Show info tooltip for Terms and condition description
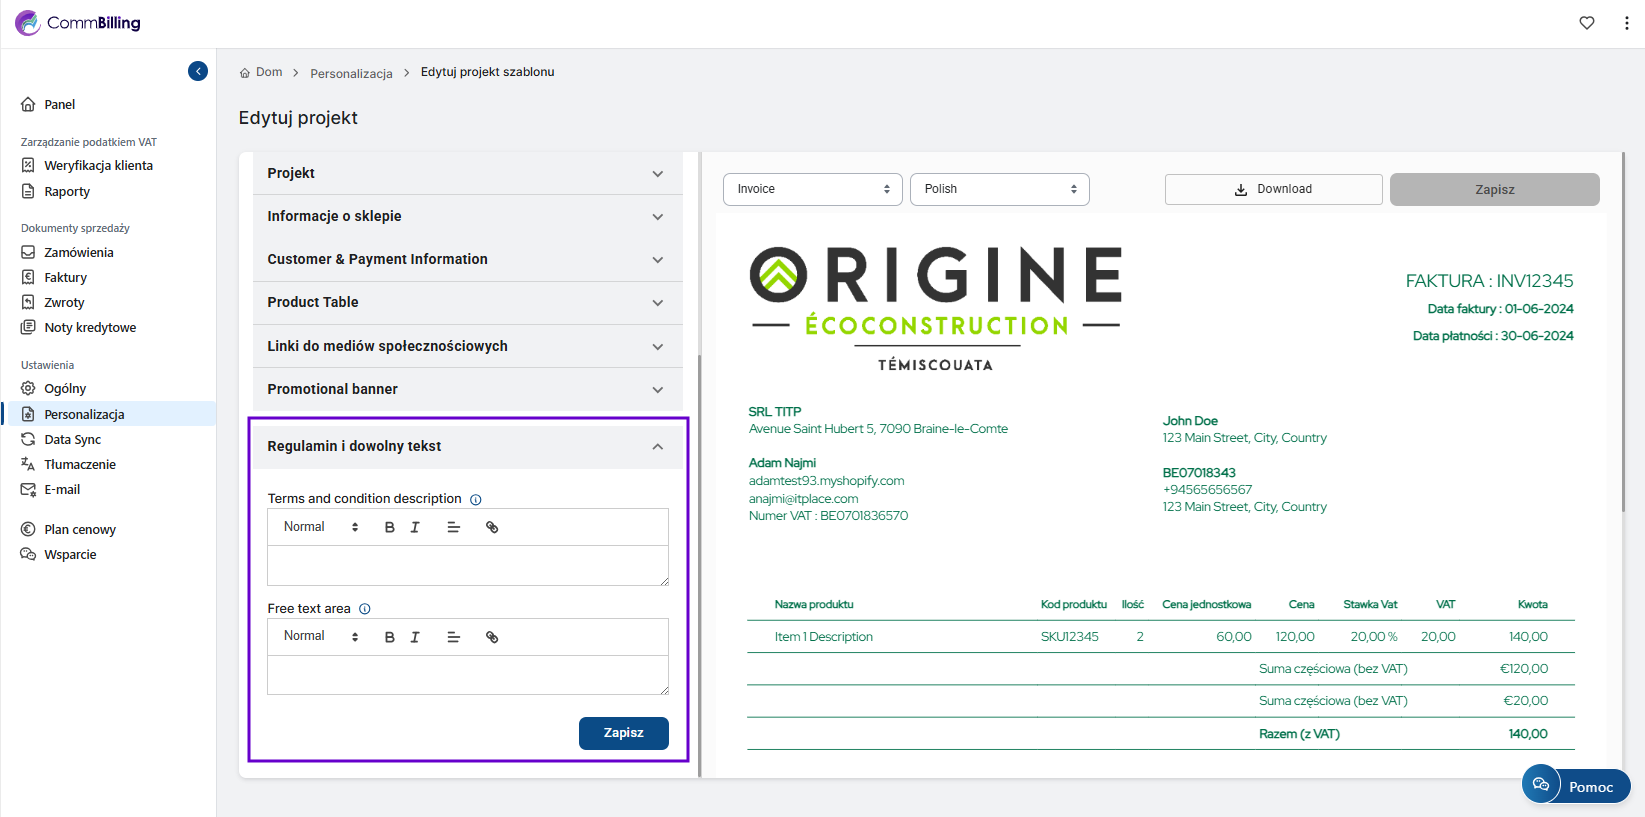This screenshot has width=1645, height=817. click(x=476, y=500)
